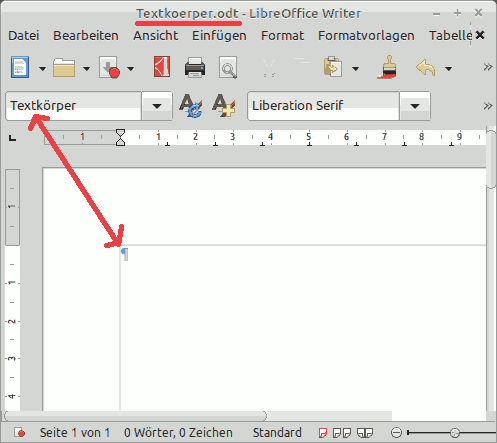
Task: Click the Paste clipboard icon
Action: 332,67
